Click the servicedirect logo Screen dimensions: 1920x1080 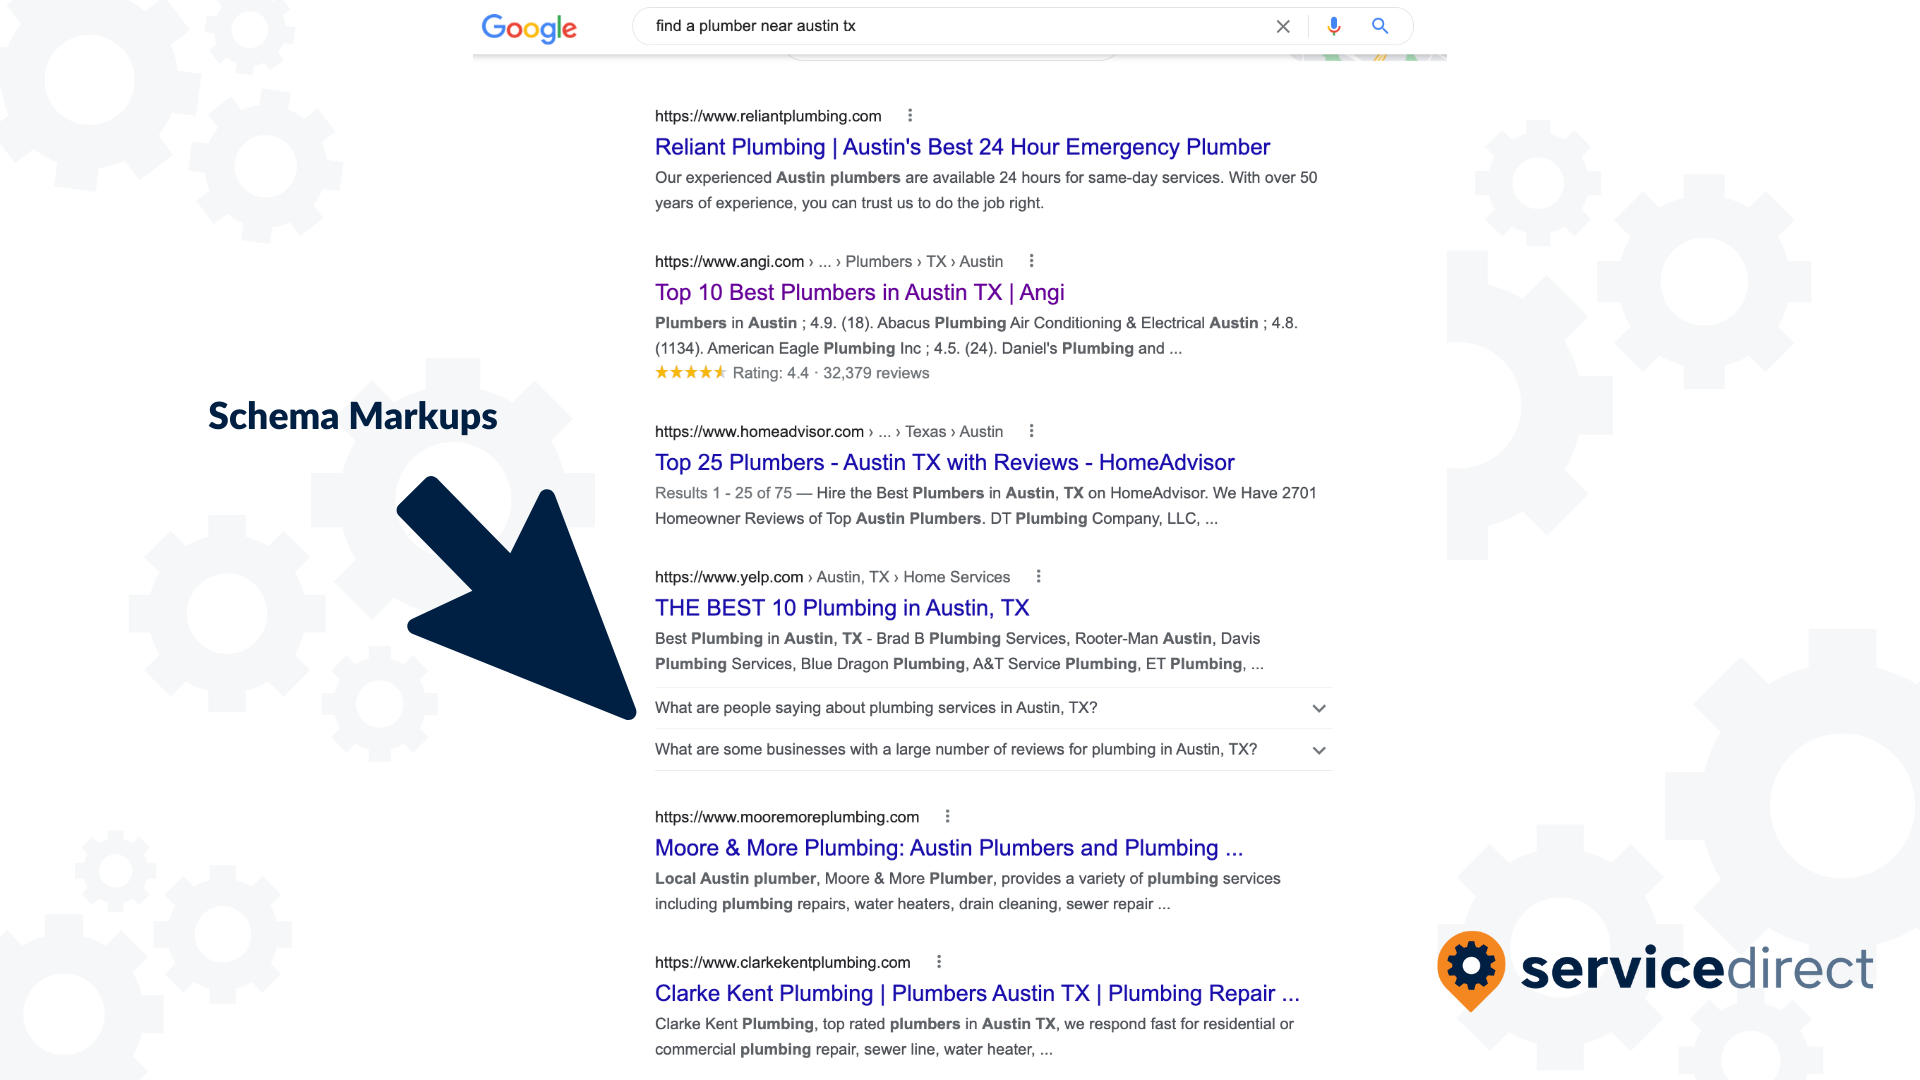point(1655,970)
